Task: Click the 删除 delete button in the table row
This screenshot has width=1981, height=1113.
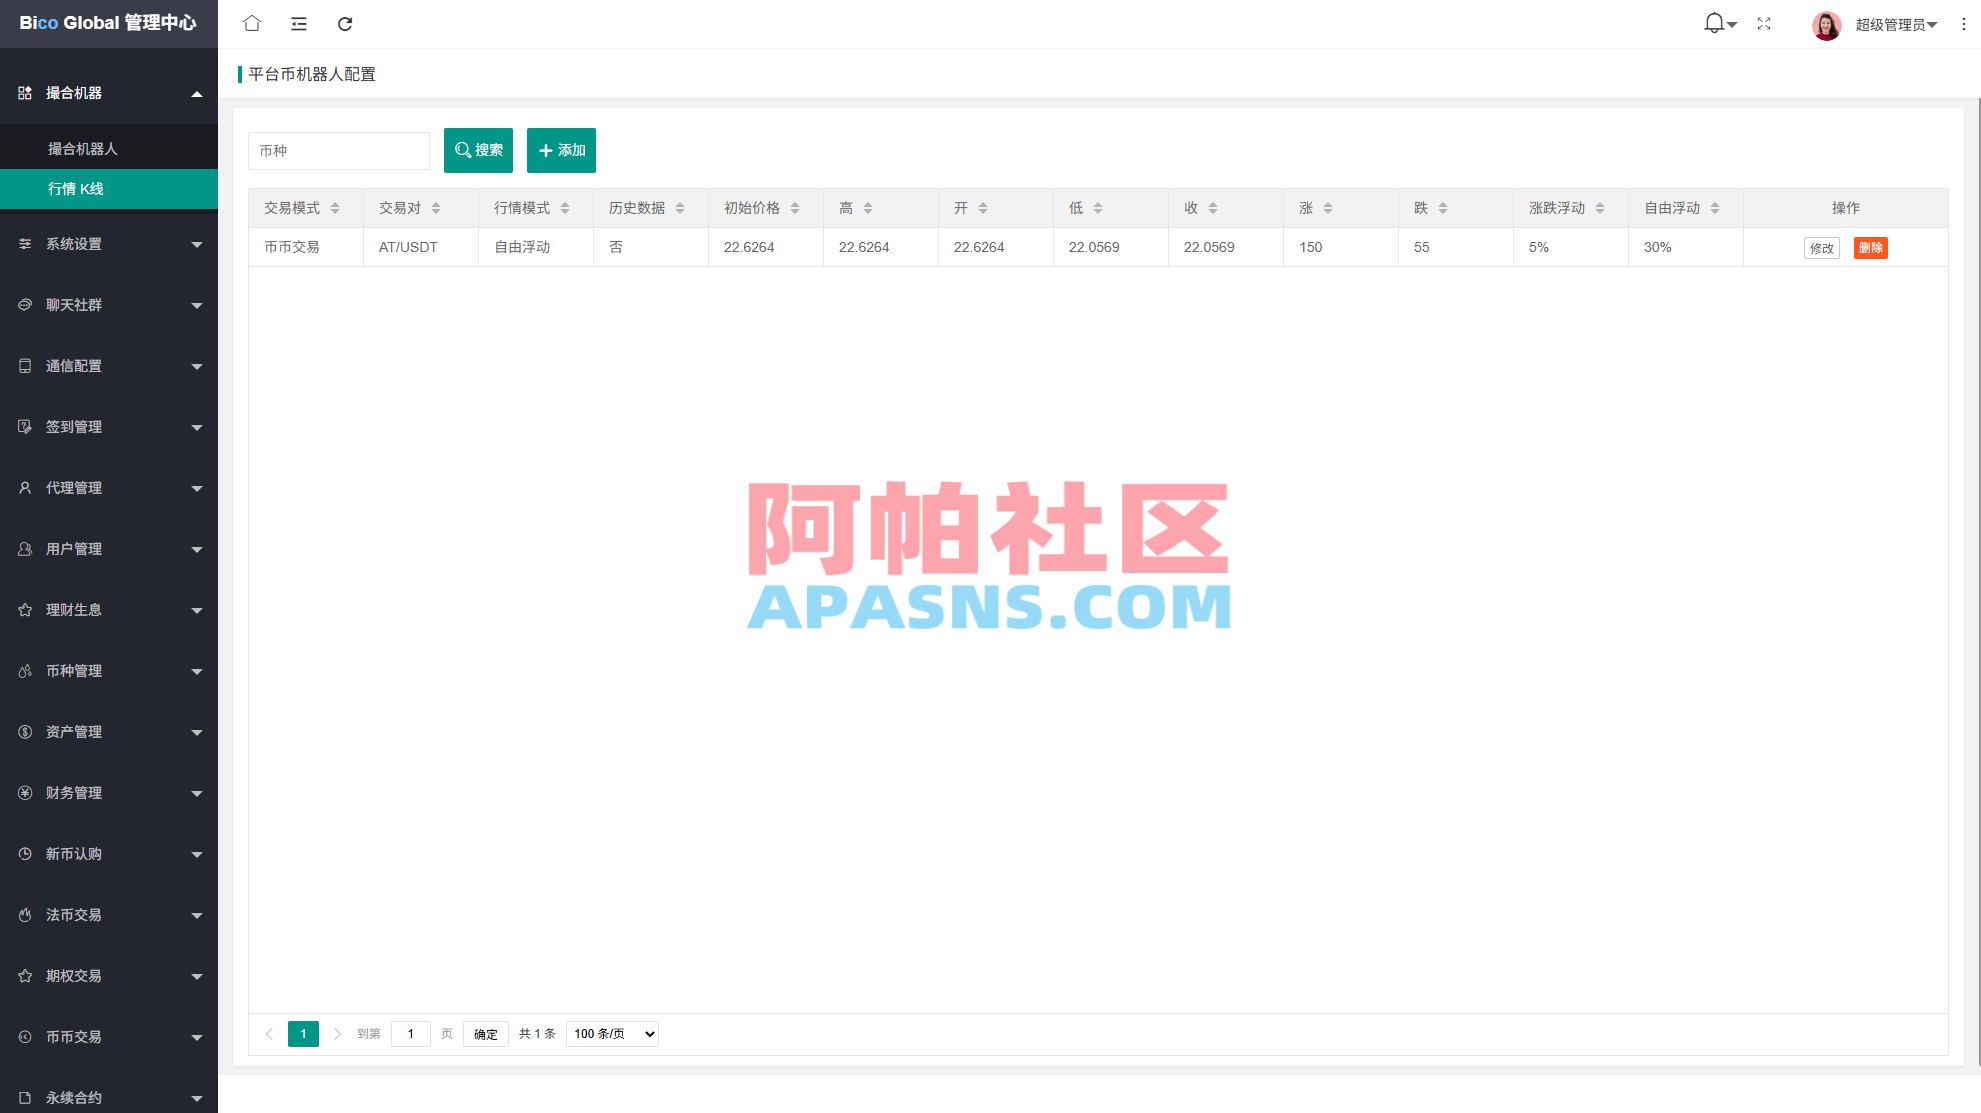Action: tap(1870, 247)
